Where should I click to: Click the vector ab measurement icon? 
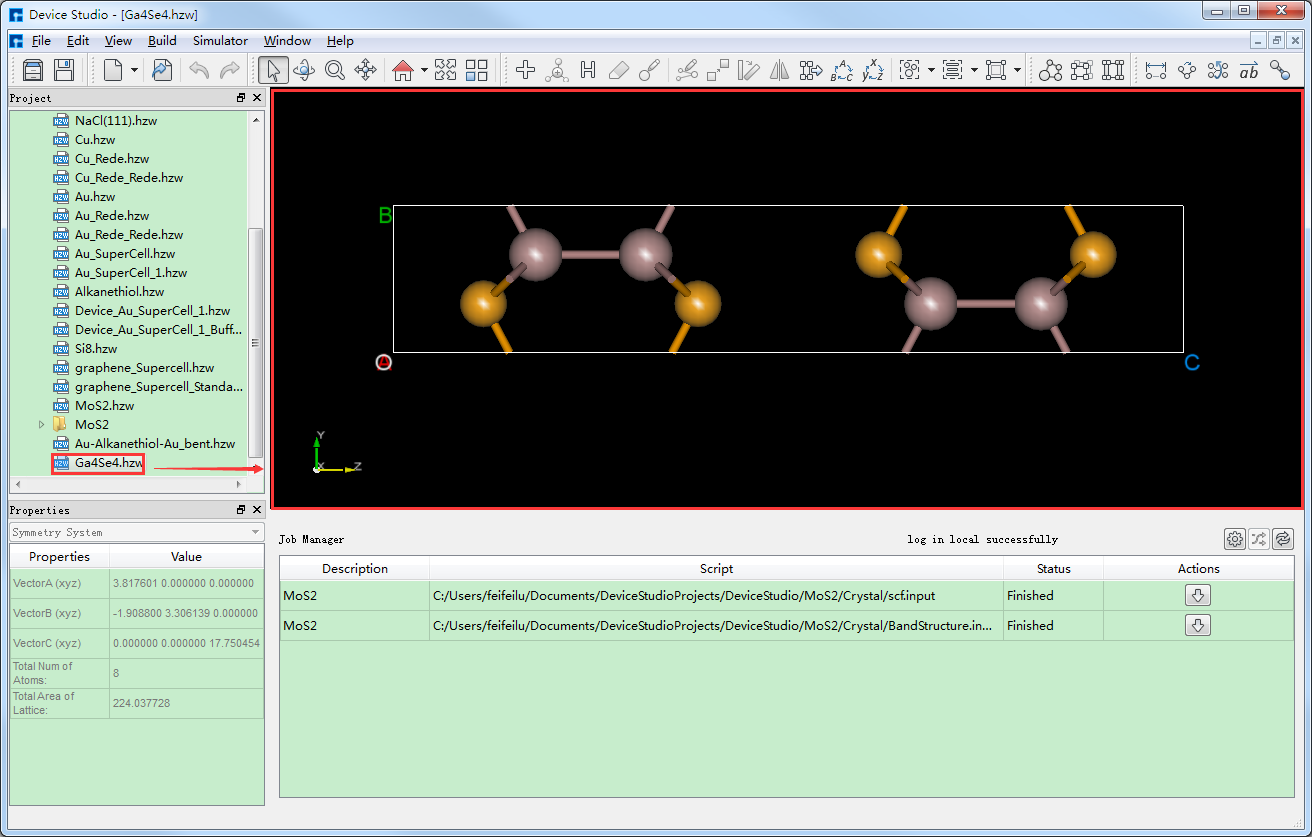point(1249,70)
